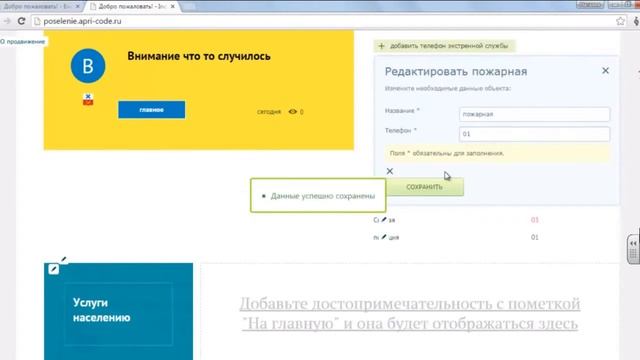640x360 pixels.
Task: Save changes with СОХРАНИТЬ button
Action: pos(424,187)
